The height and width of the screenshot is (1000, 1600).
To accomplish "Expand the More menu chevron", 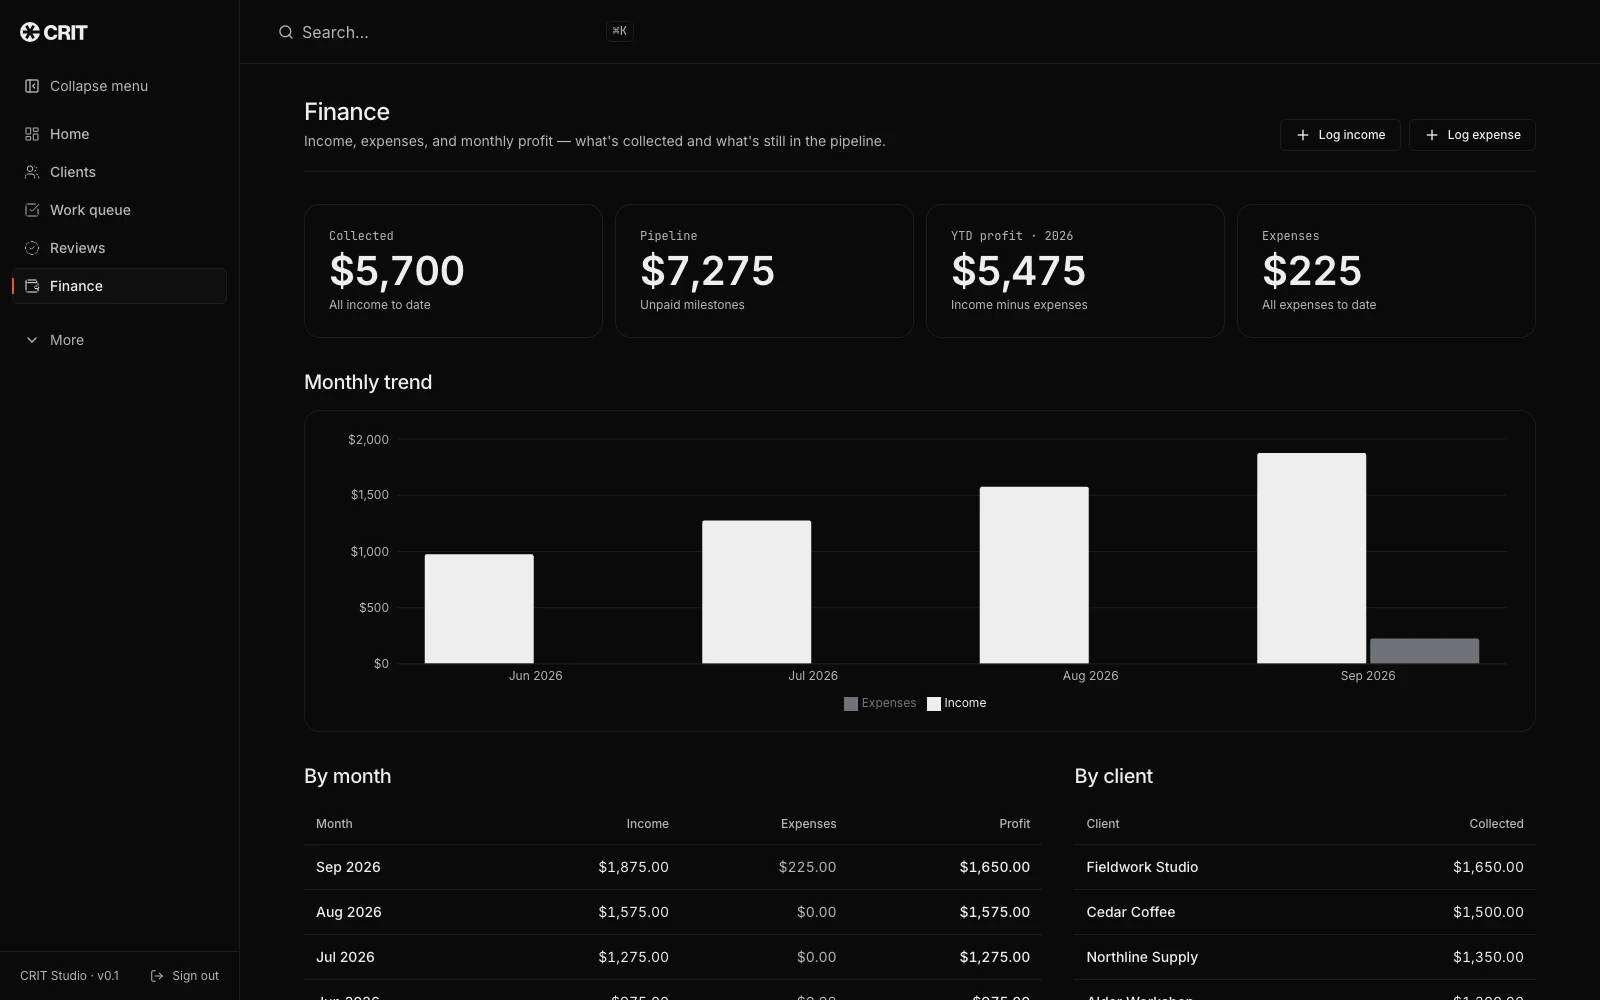I will click(32, 340).
